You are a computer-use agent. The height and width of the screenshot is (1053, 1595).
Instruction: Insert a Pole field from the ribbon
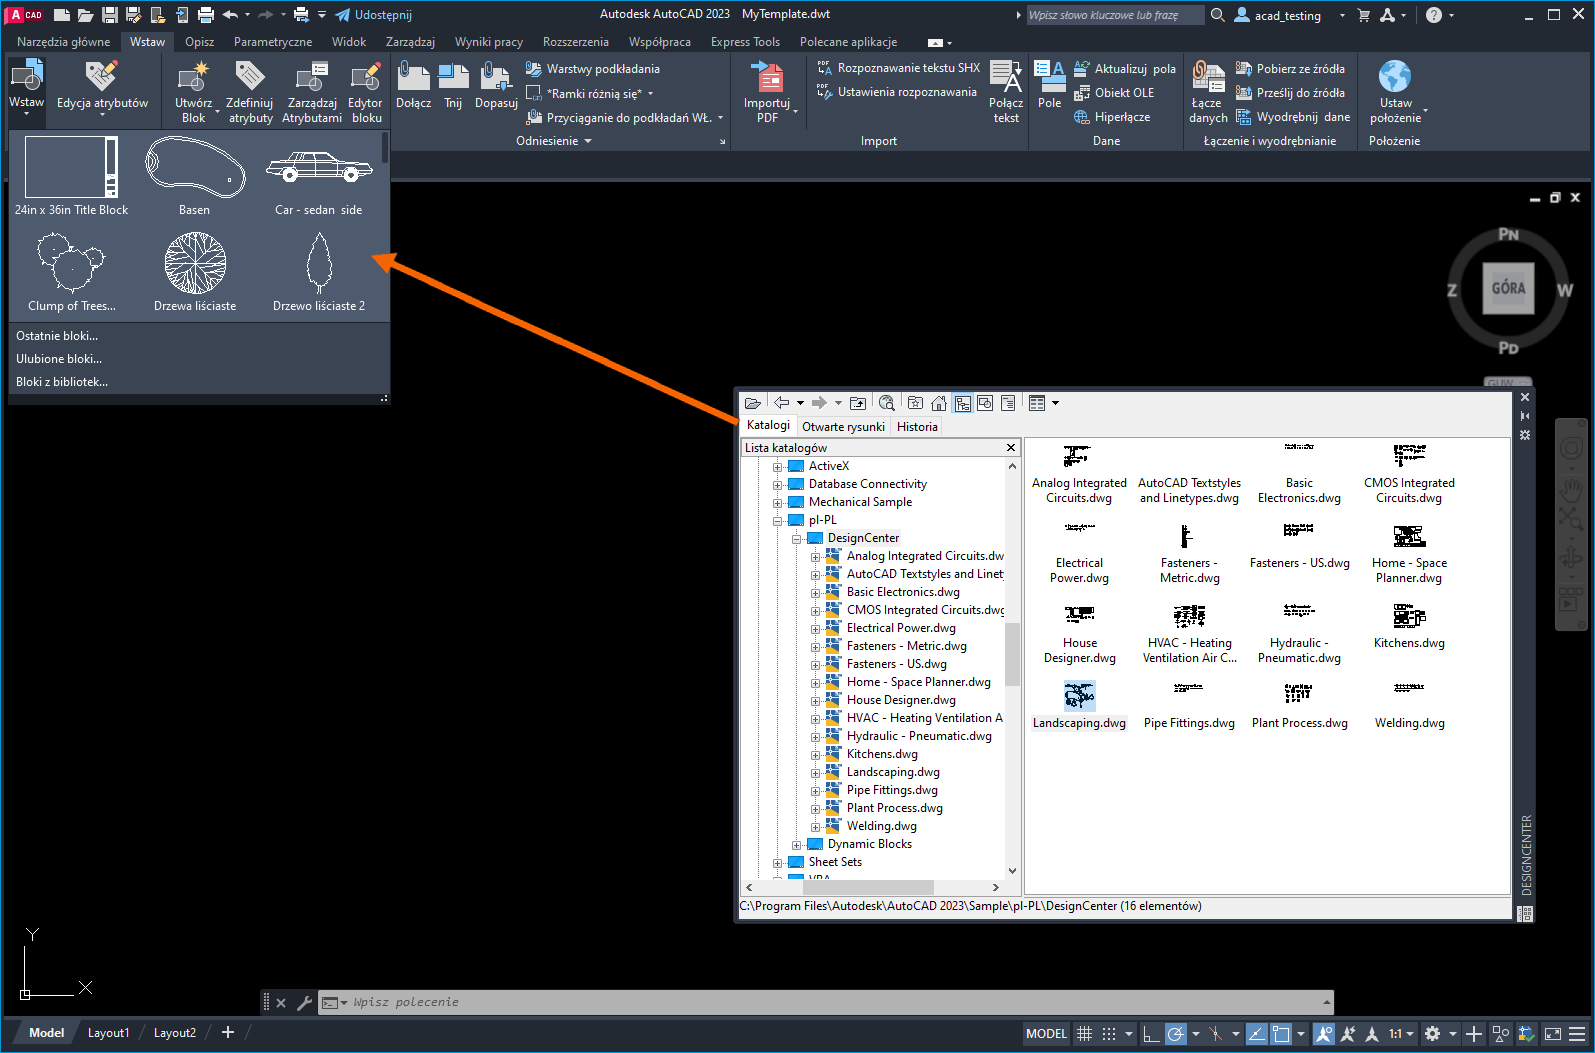tap(1049, 86)
